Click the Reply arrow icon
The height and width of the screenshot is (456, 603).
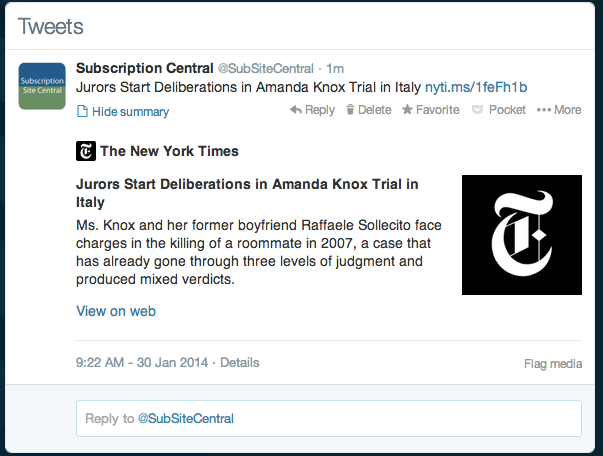tap(295, 110)
